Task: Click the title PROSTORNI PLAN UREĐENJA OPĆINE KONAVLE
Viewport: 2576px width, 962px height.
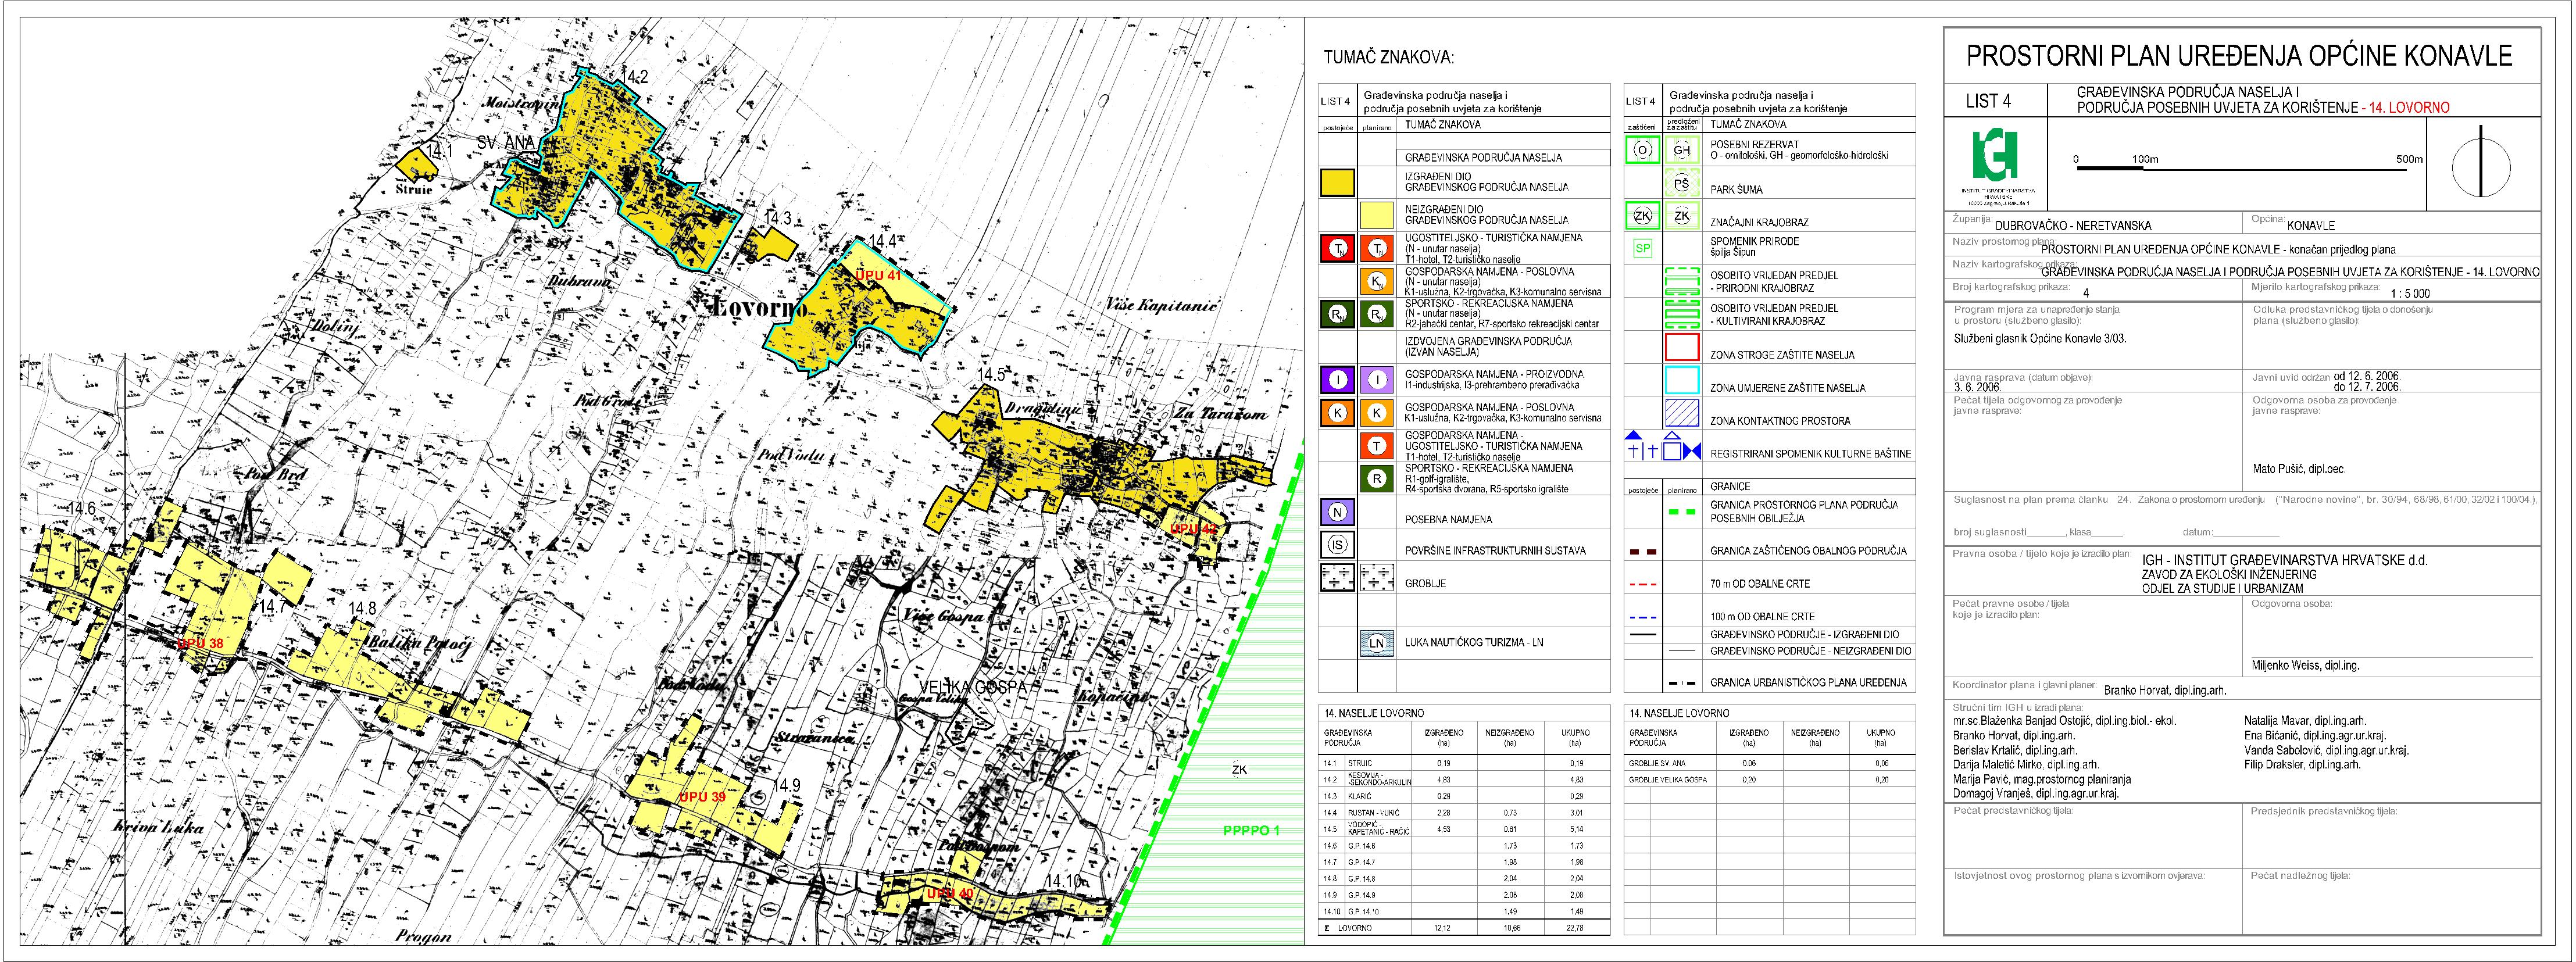Action: pos(2239,55)
